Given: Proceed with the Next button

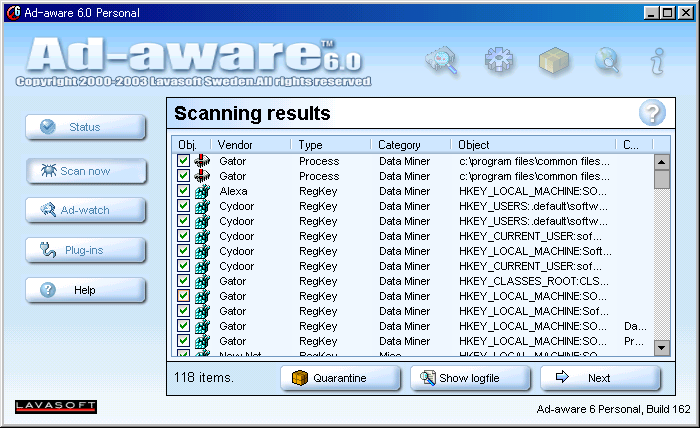Looking at the screenshot, I should (600, 378).
